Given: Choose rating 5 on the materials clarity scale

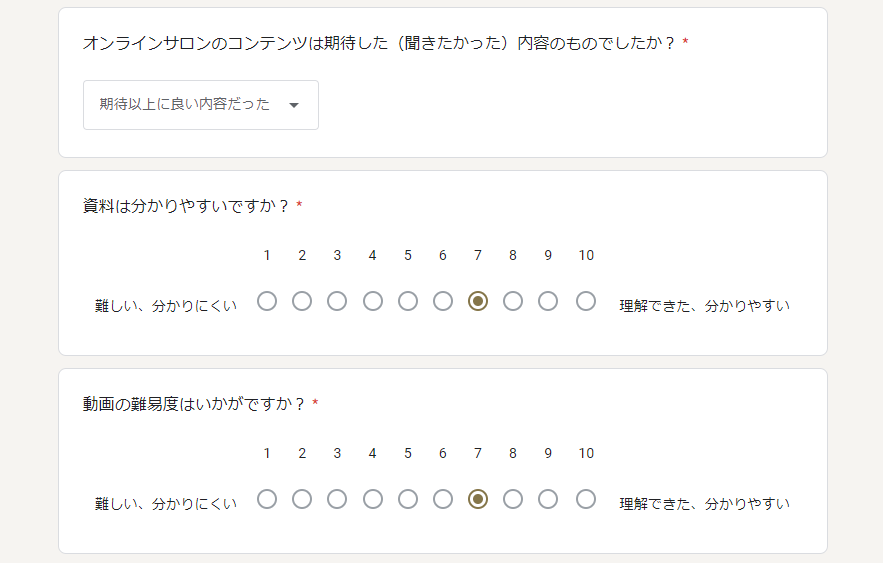Looking at the screenshot, I should pos(408,301).
